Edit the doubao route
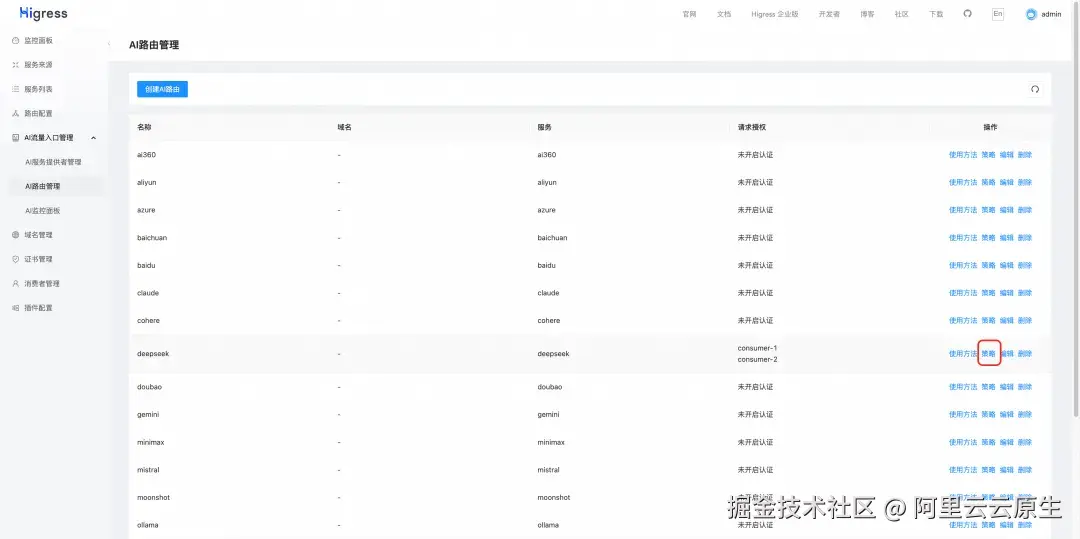1080x539 pixels. (x=1006, y=387)
